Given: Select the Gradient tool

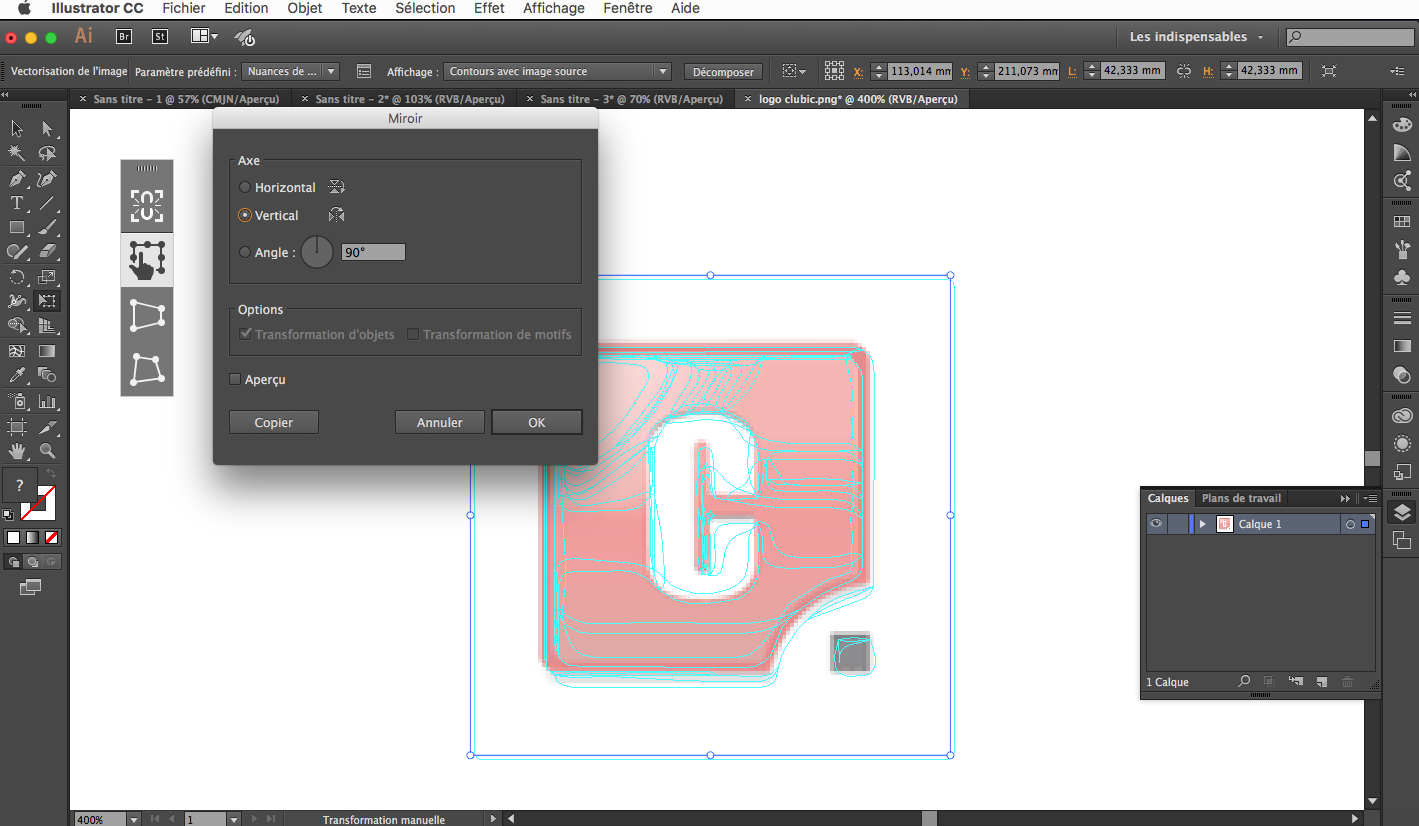Looking at the screenshot, I should pyautogui.click(x=47, y=351).
